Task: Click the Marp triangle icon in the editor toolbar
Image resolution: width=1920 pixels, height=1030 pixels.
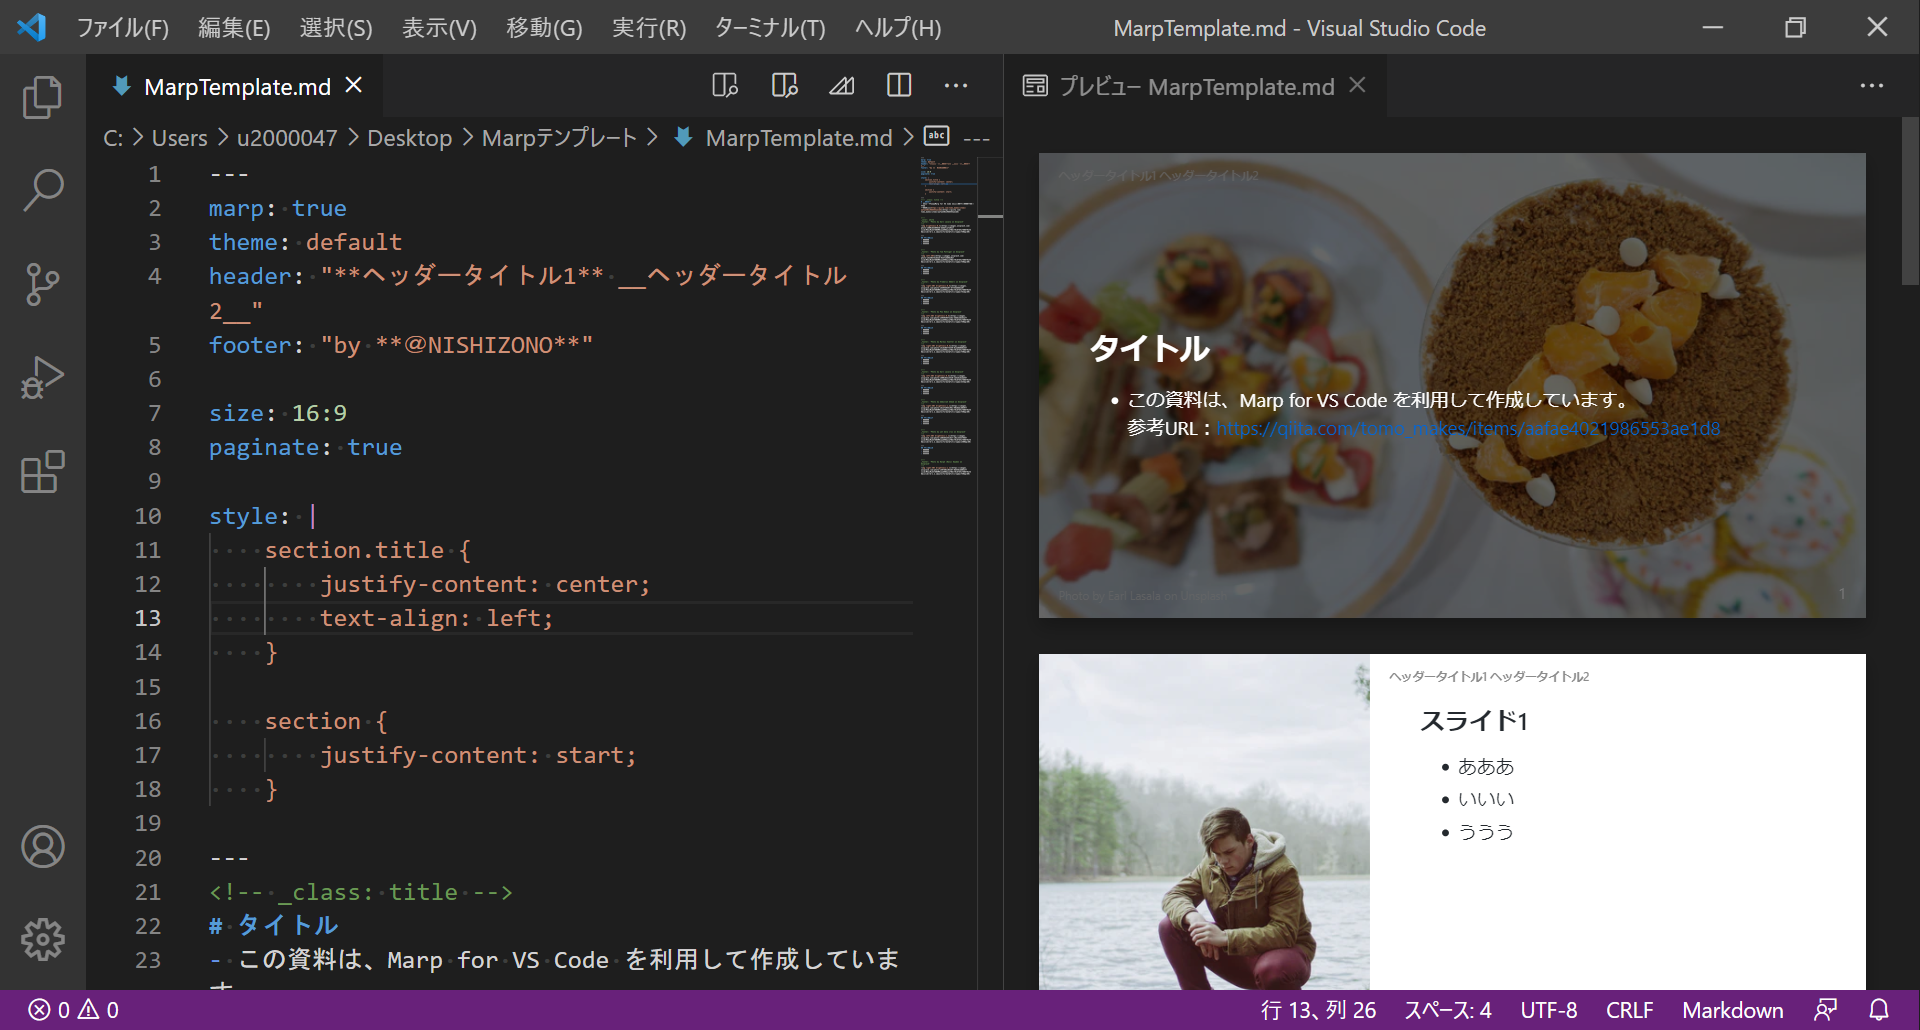Action: [x=842, y=86]
